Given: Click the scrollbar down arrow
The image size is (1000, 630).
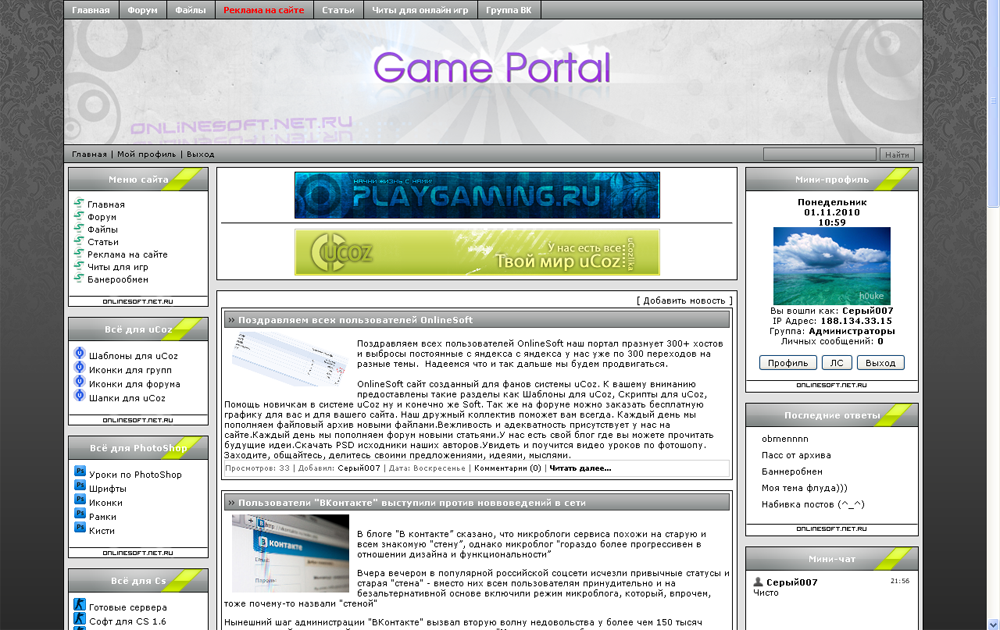Looking at the screenshot, I should click(x=994, y=624).
